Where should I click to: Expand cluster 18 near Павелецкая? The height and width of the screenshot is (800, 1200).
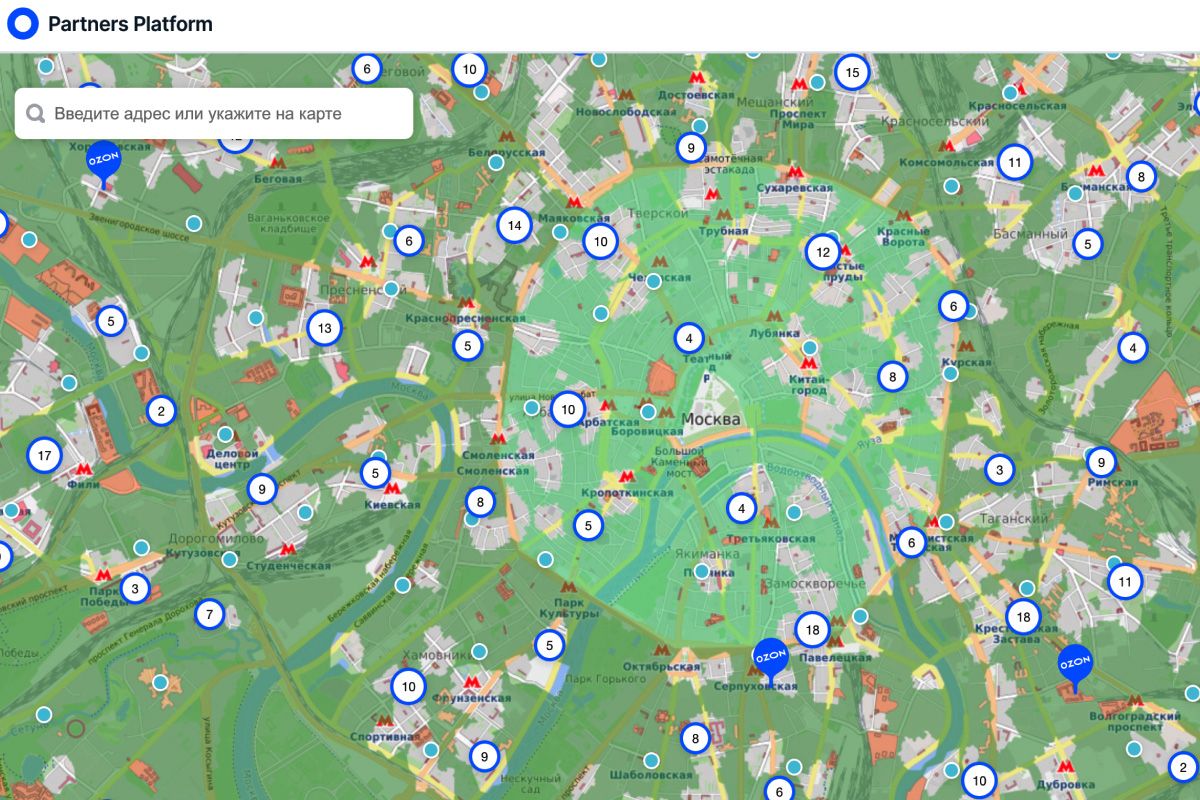[812, 630]
